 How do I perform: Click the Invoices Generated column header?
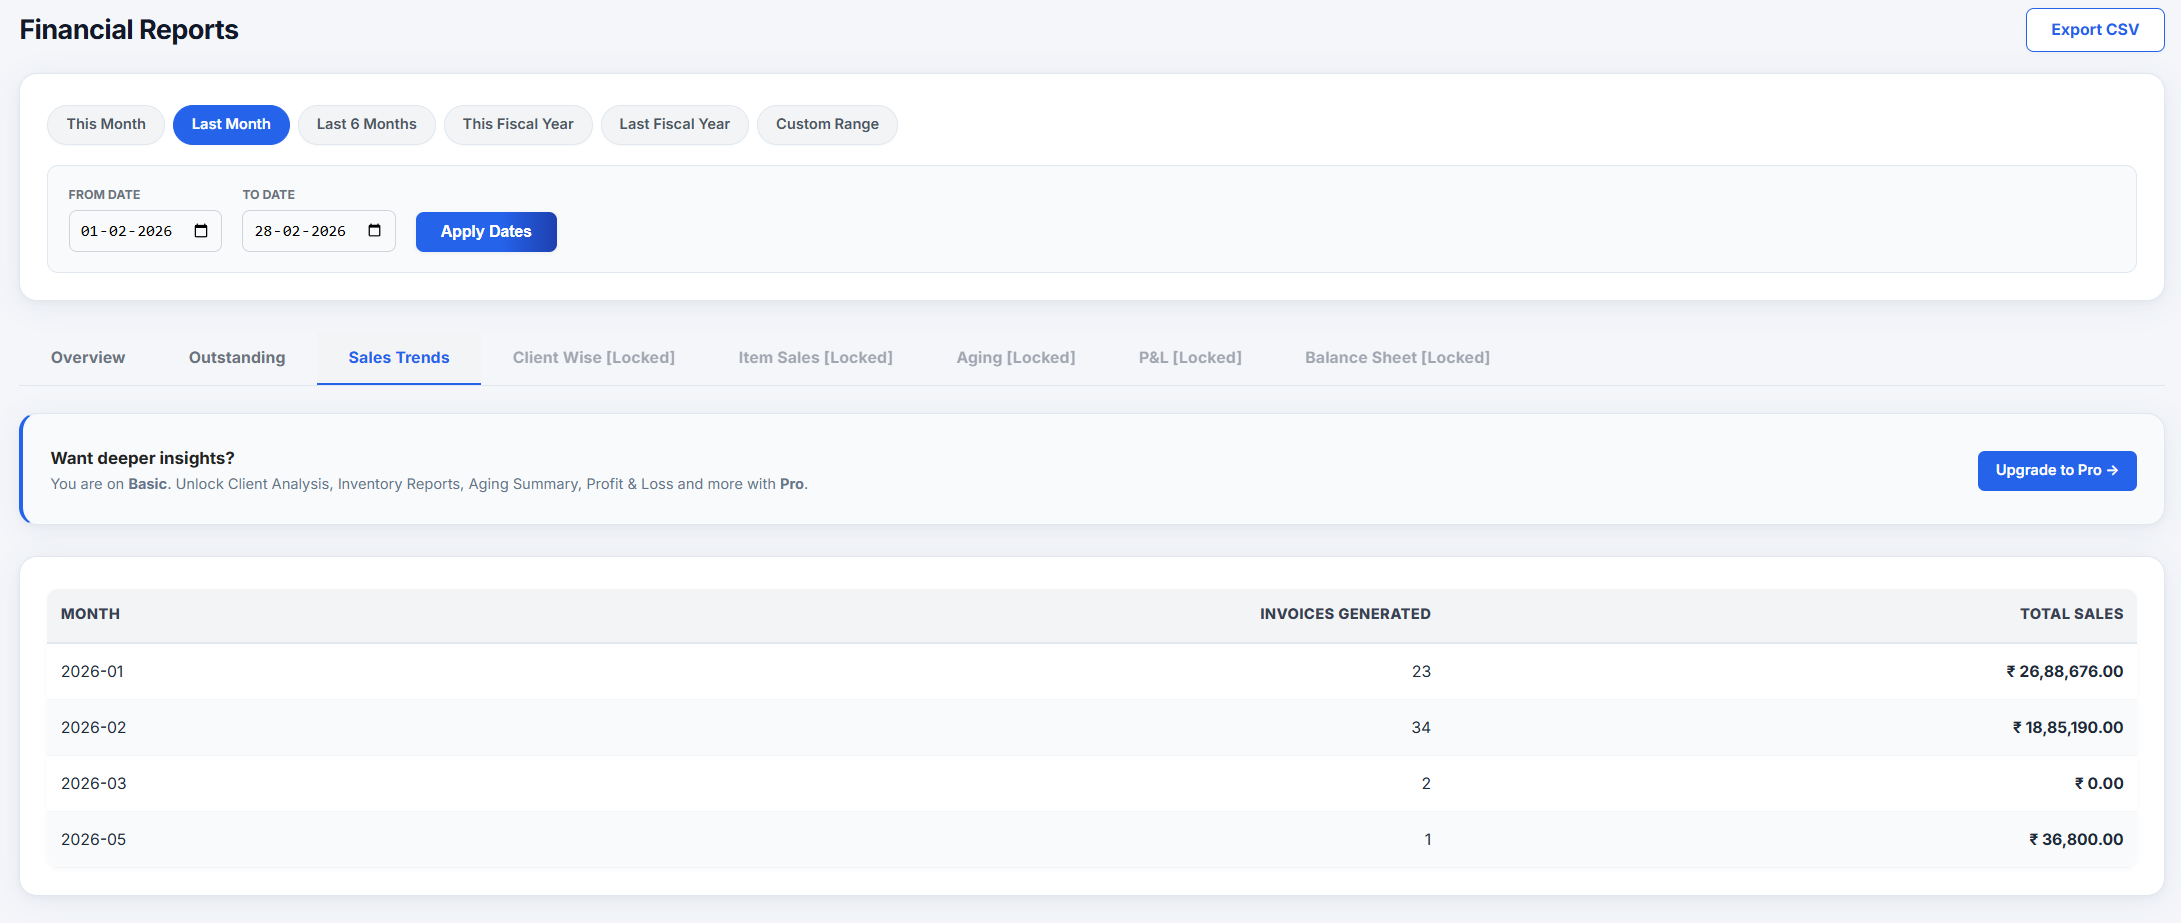1345,613
